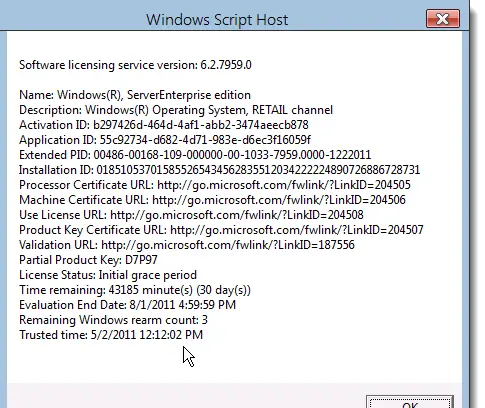Click the Time remaining 43185 minute(s) line
Viewport: 485px width, 408px height.
135,290
